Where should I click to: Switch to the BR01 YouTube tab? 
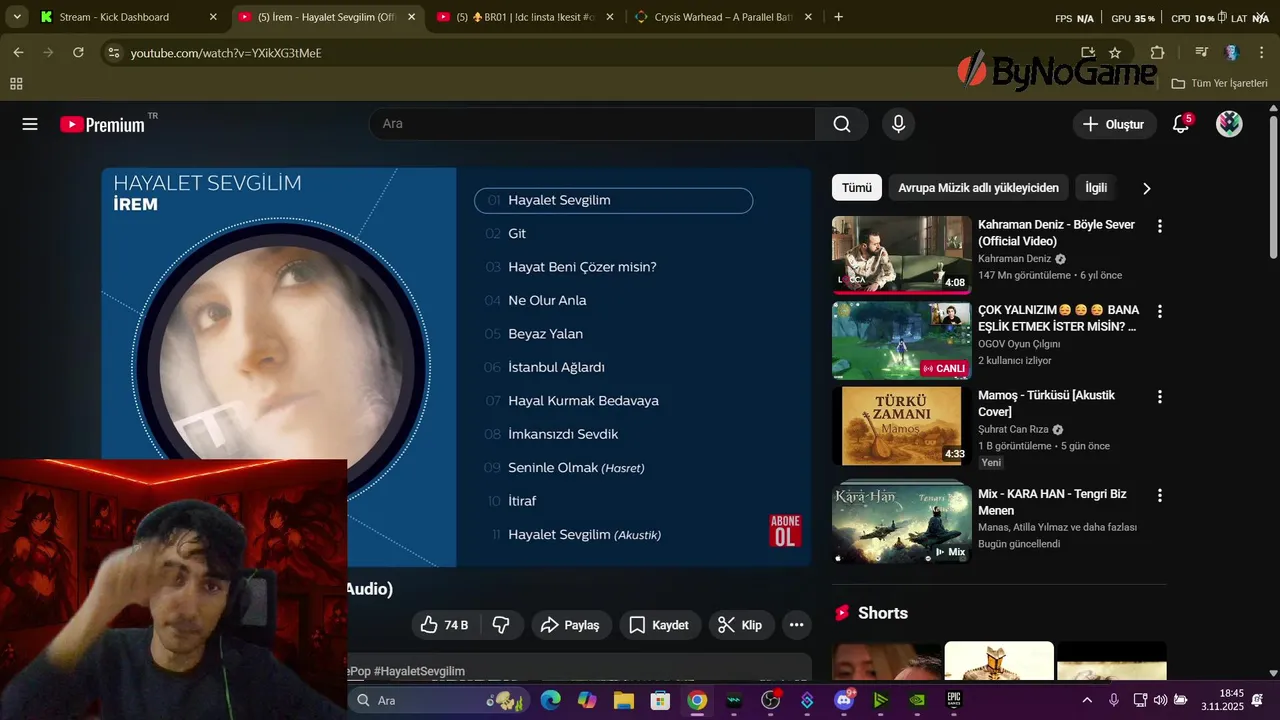[525, 17]
